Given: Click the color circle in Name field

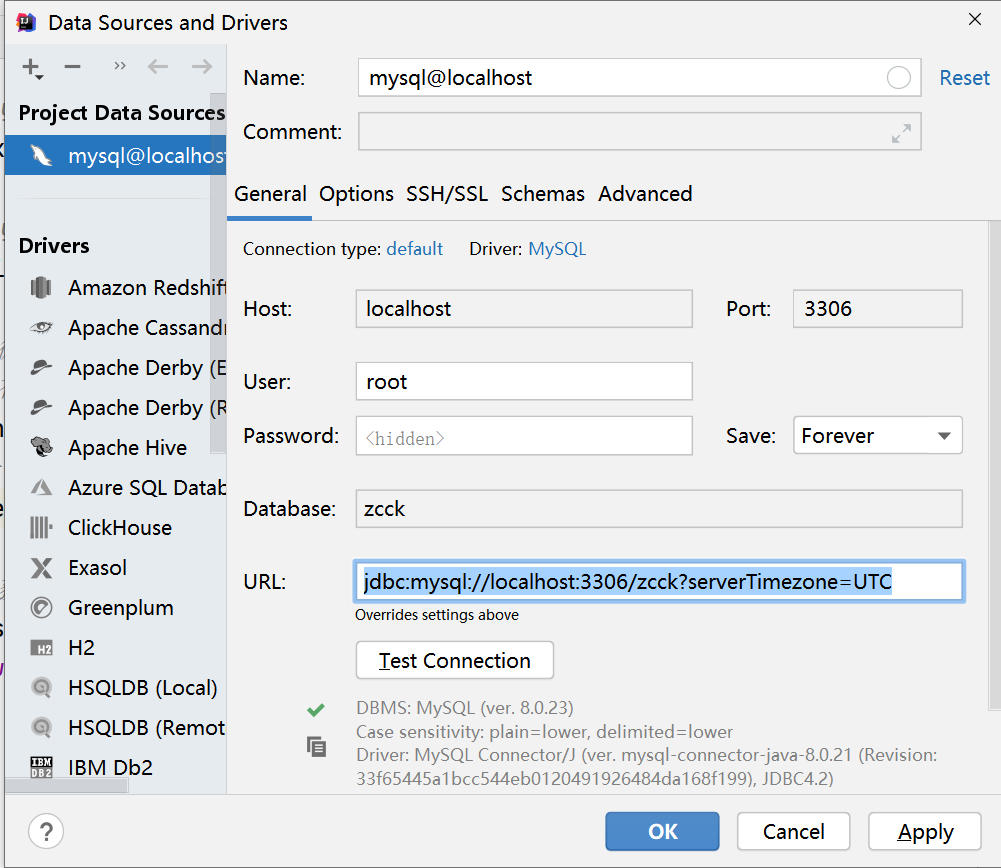Looking at the screenshot, I should 898,78.
